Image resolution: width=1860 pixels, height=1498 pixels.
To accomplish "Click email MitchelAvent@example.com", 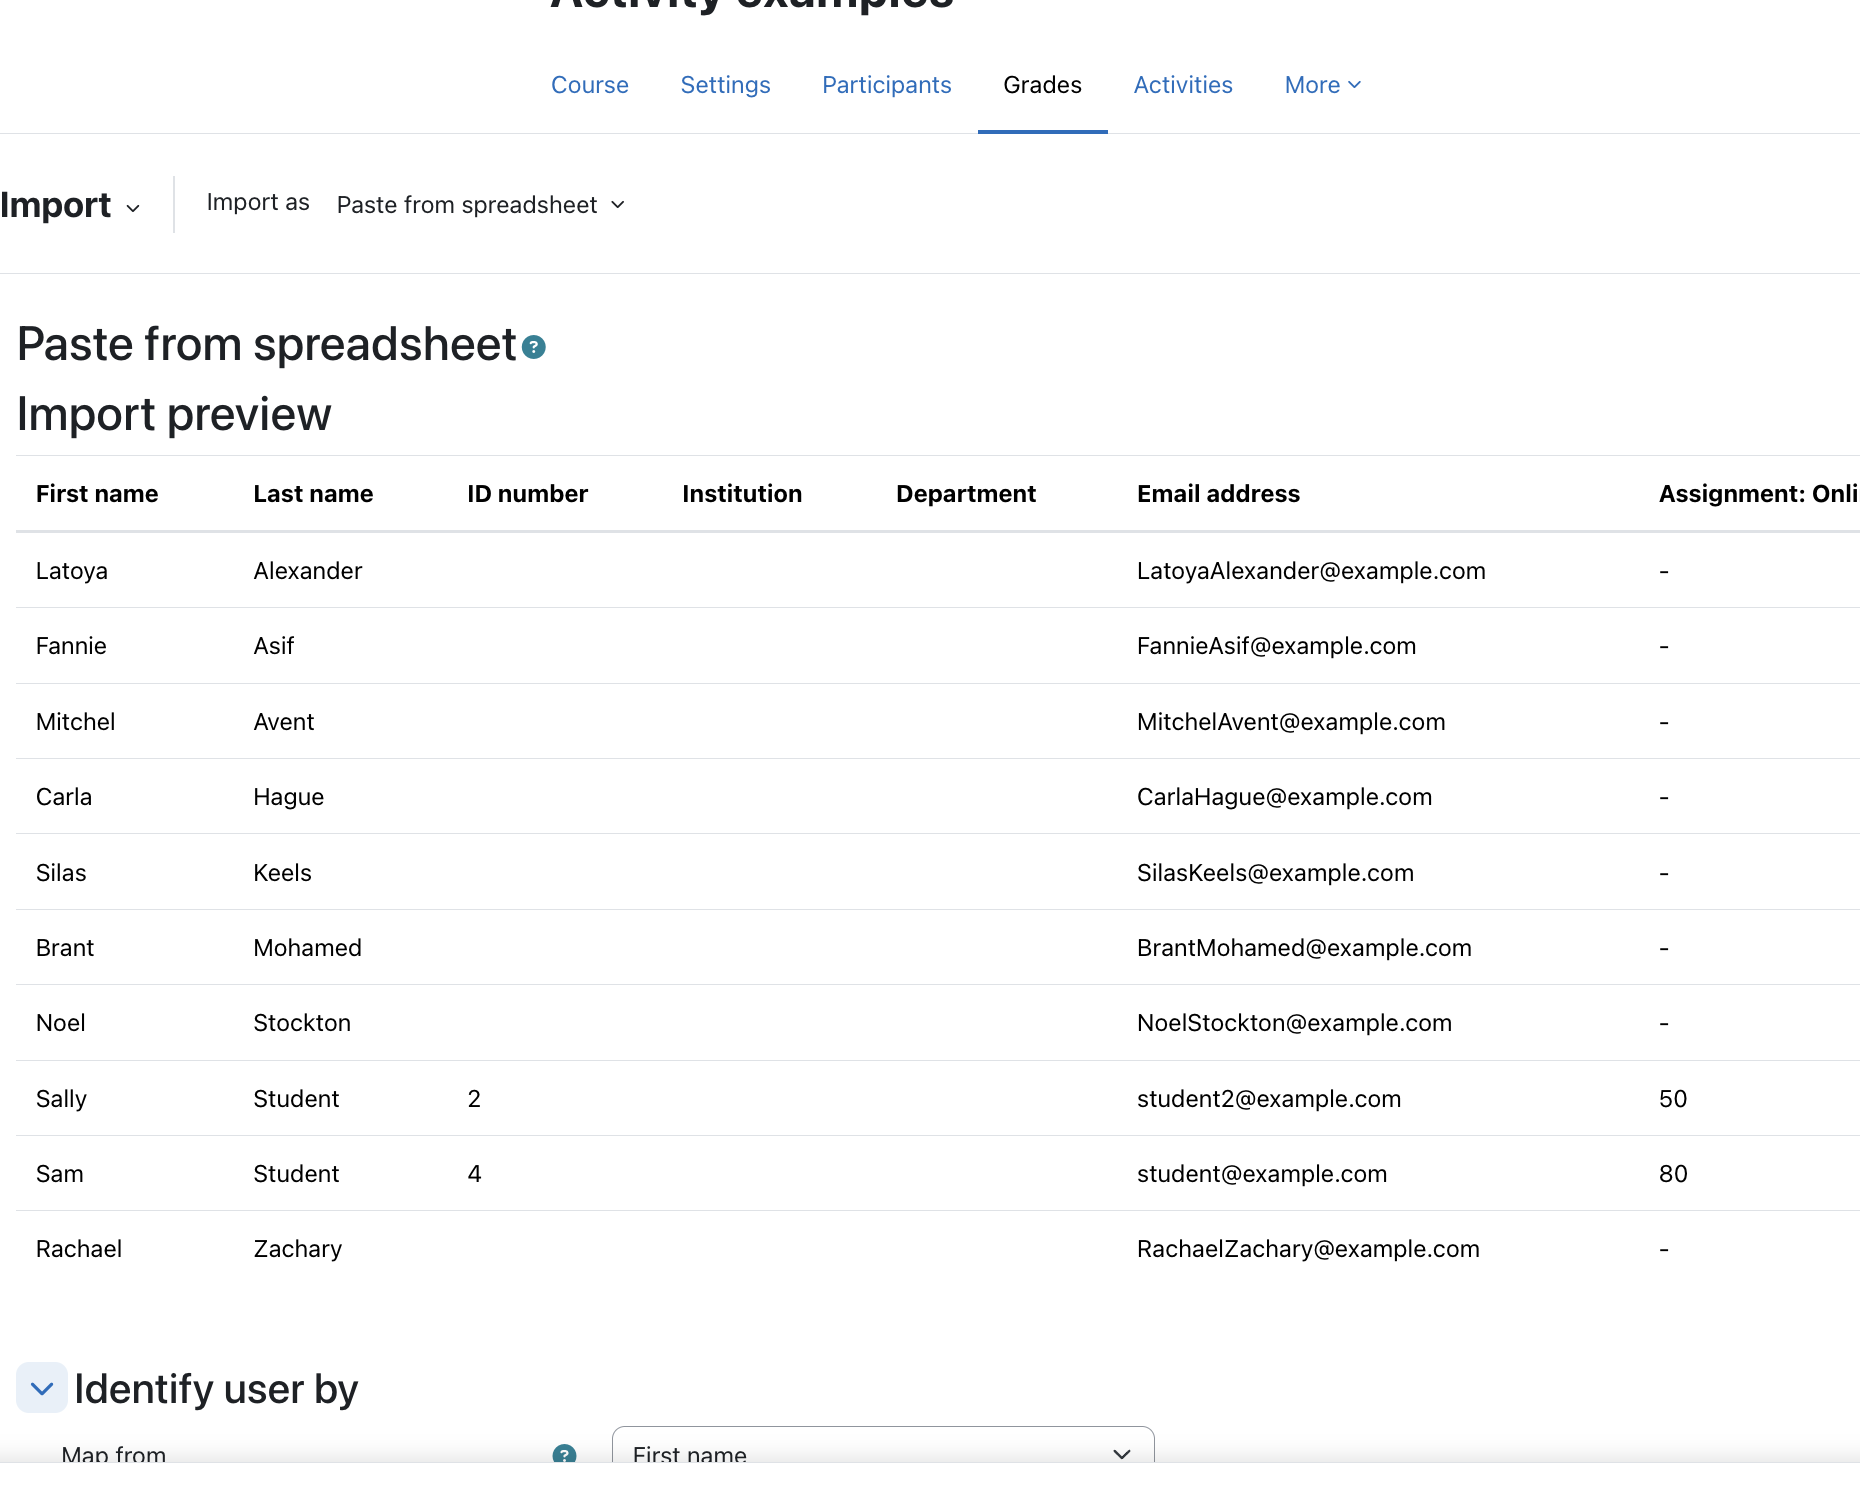I will coord(1291,722).
